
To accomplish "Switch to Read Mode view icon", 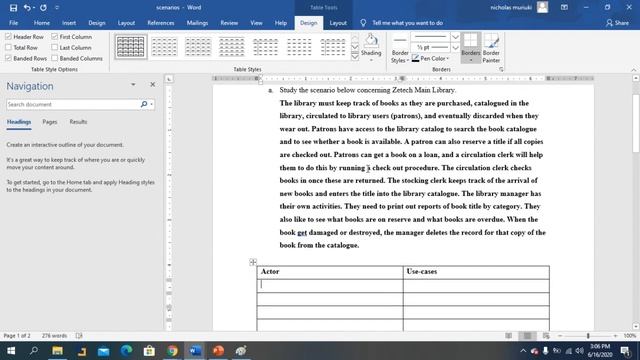I will coord(509,336).
